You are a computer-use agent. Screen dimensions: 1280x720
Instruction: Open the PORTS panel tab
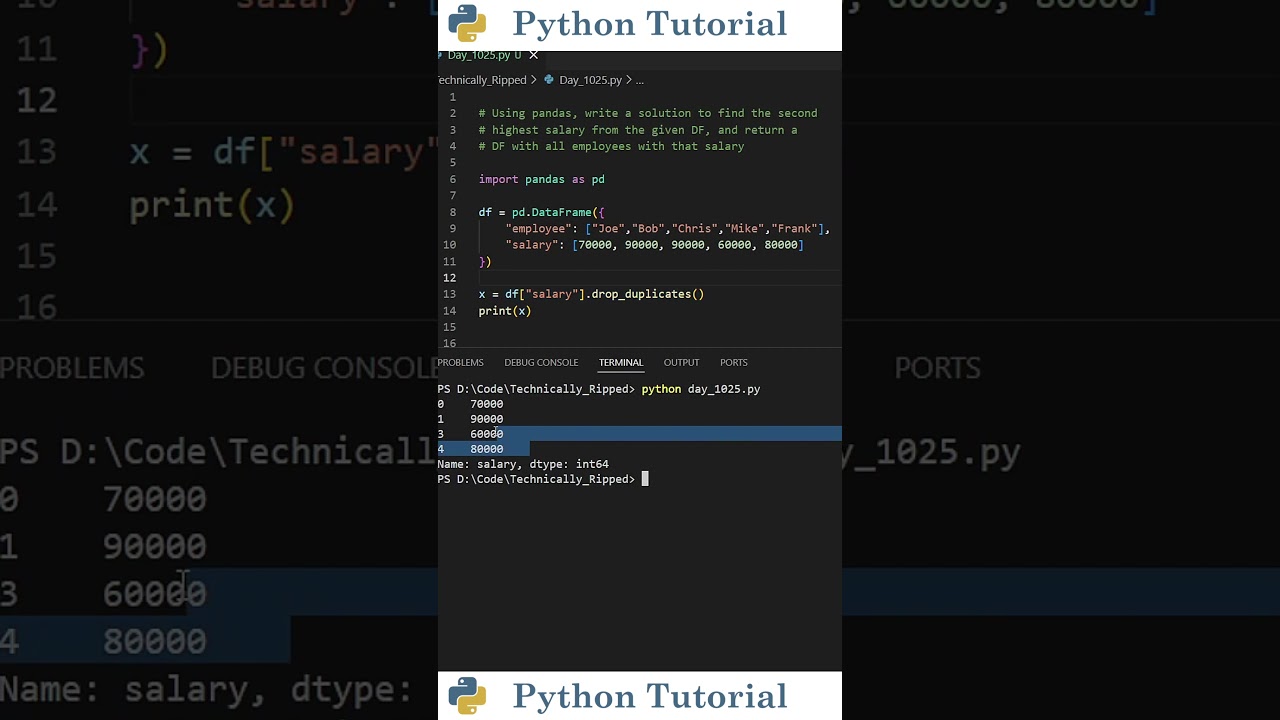pos(734,362)
